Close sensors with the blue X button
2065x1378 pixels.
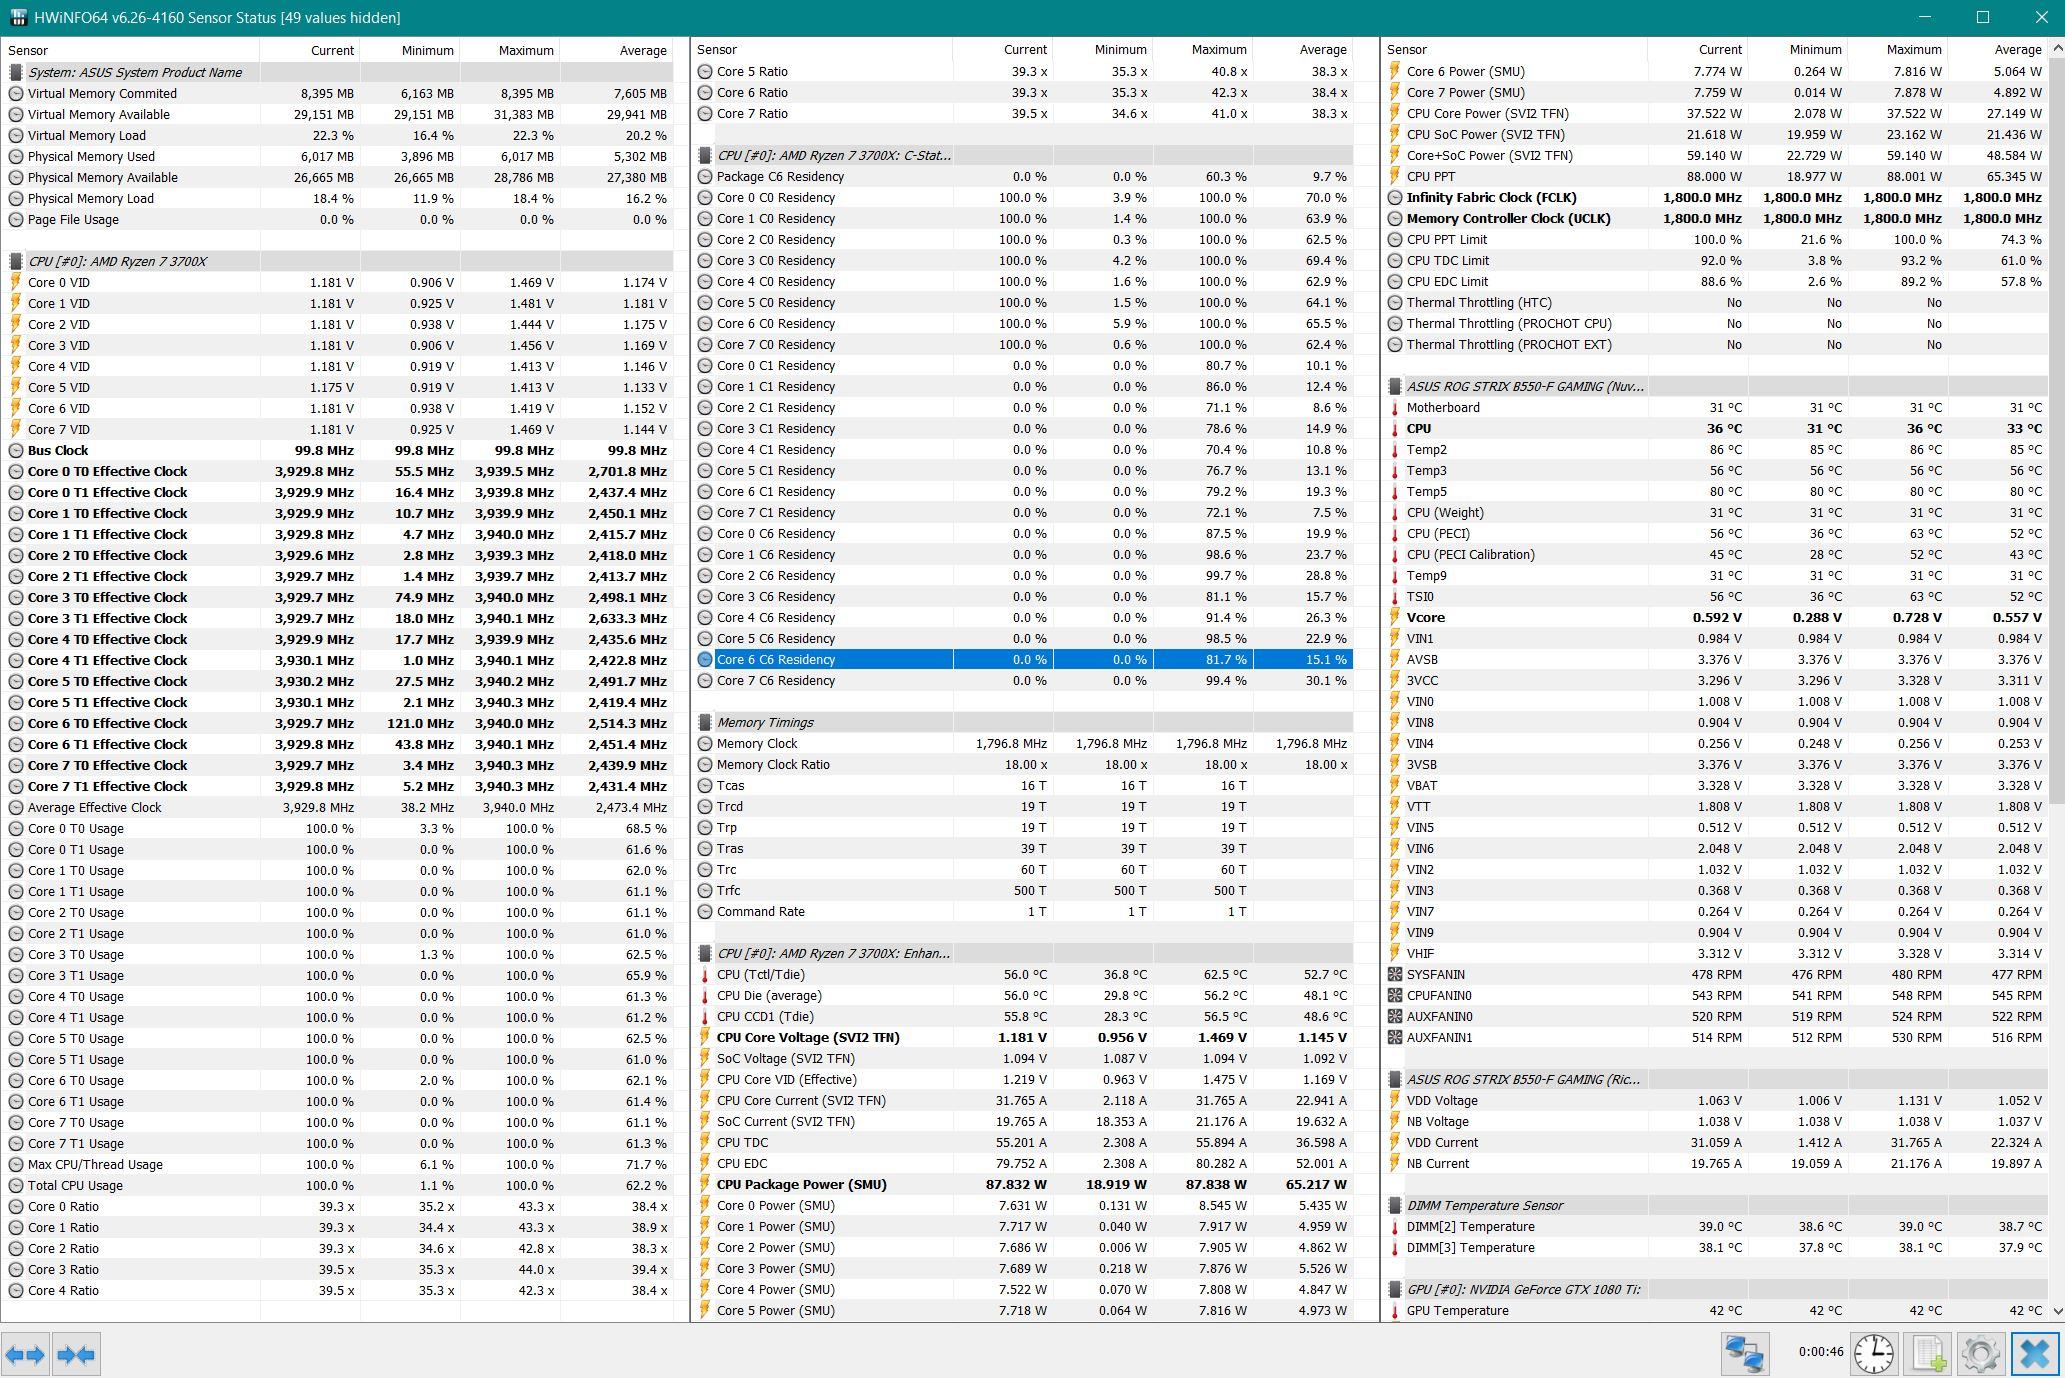pos(2035,1354)
